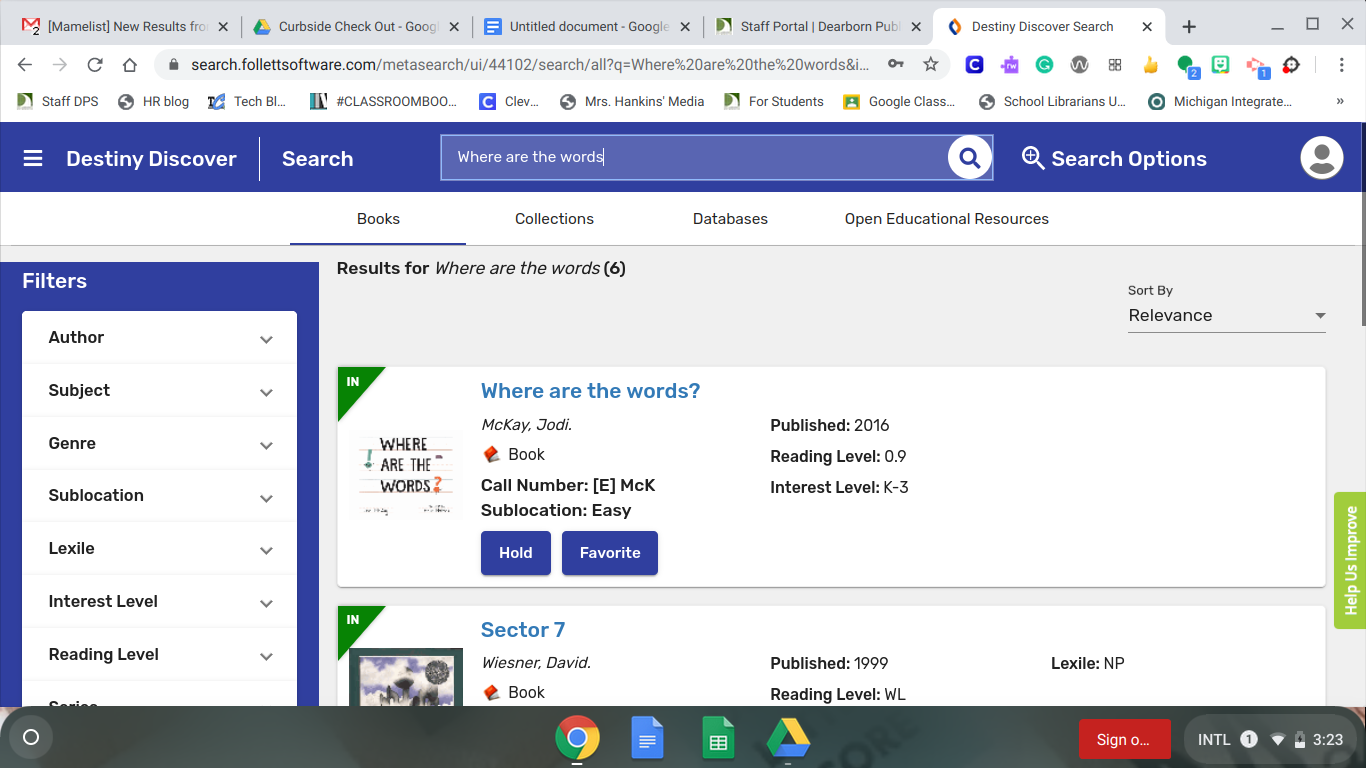This screenshot has height=768, width=1366.
Task: Place a Hold on Where are the words?
Action: [x=516, y=553]
